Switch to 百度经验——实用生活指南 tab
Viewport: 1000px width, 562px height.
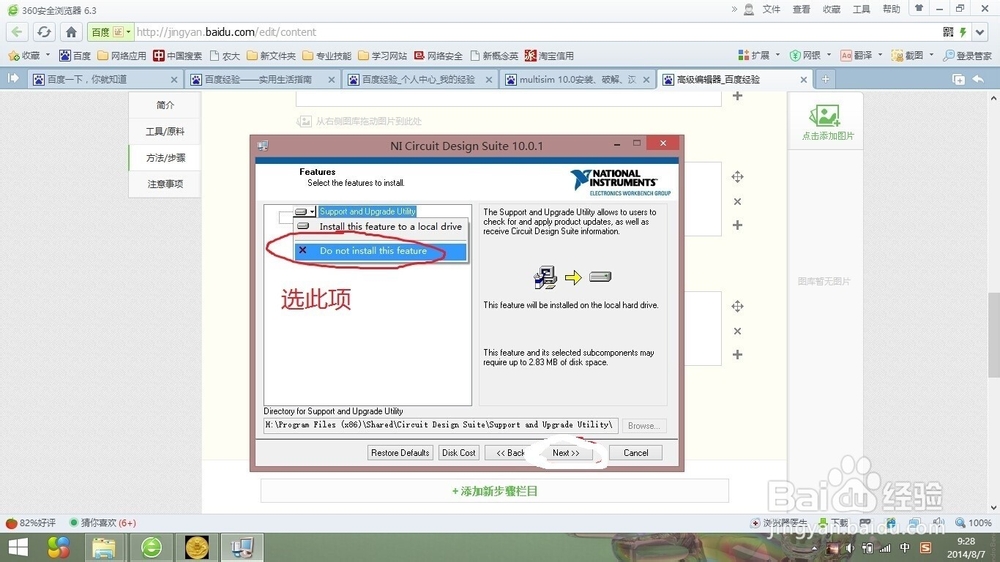[x=263, y=79]
